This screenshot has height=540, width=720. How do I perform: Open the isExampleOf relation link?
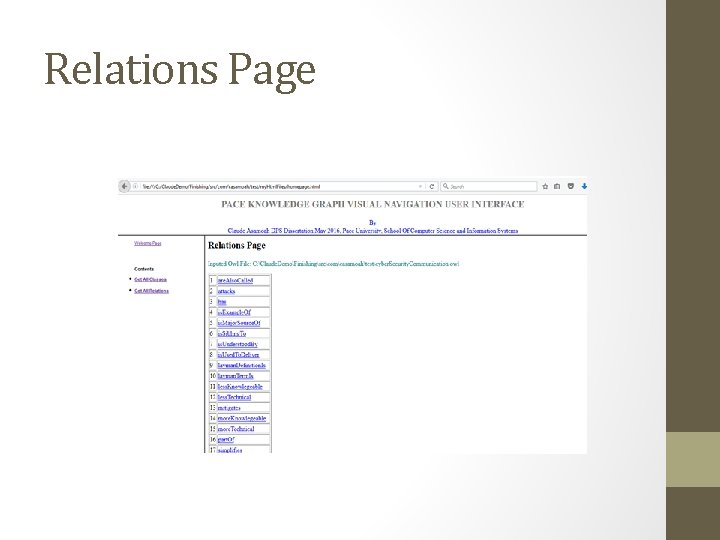pos(234,312)
